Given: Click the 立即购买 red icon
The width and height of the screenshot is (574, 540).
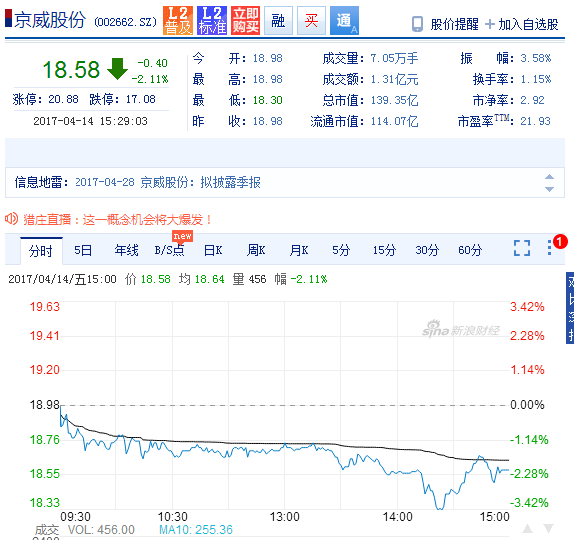Looking at the screenshot, I should click(245, 21).
